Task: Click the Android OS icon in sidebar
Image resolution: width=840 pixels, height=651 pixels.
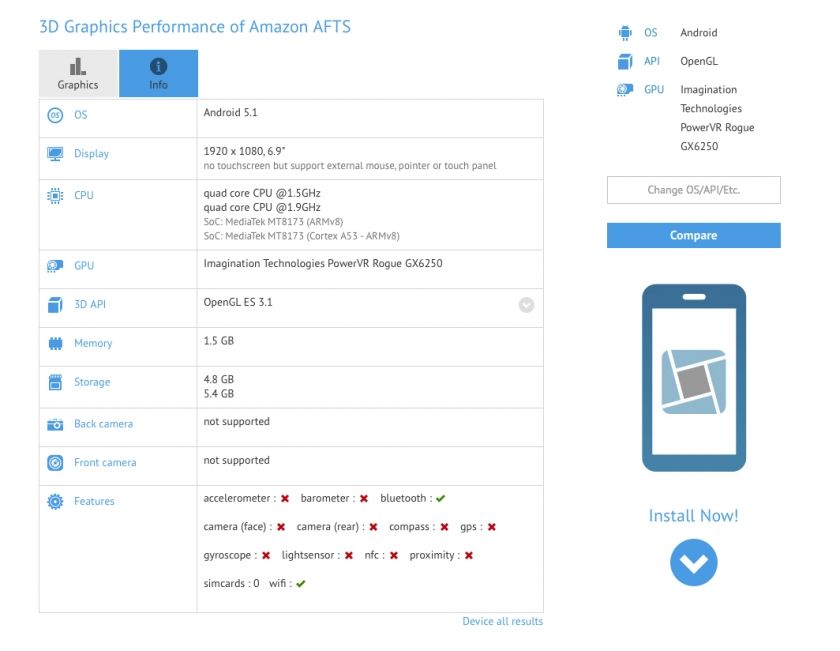Action: 625,33
